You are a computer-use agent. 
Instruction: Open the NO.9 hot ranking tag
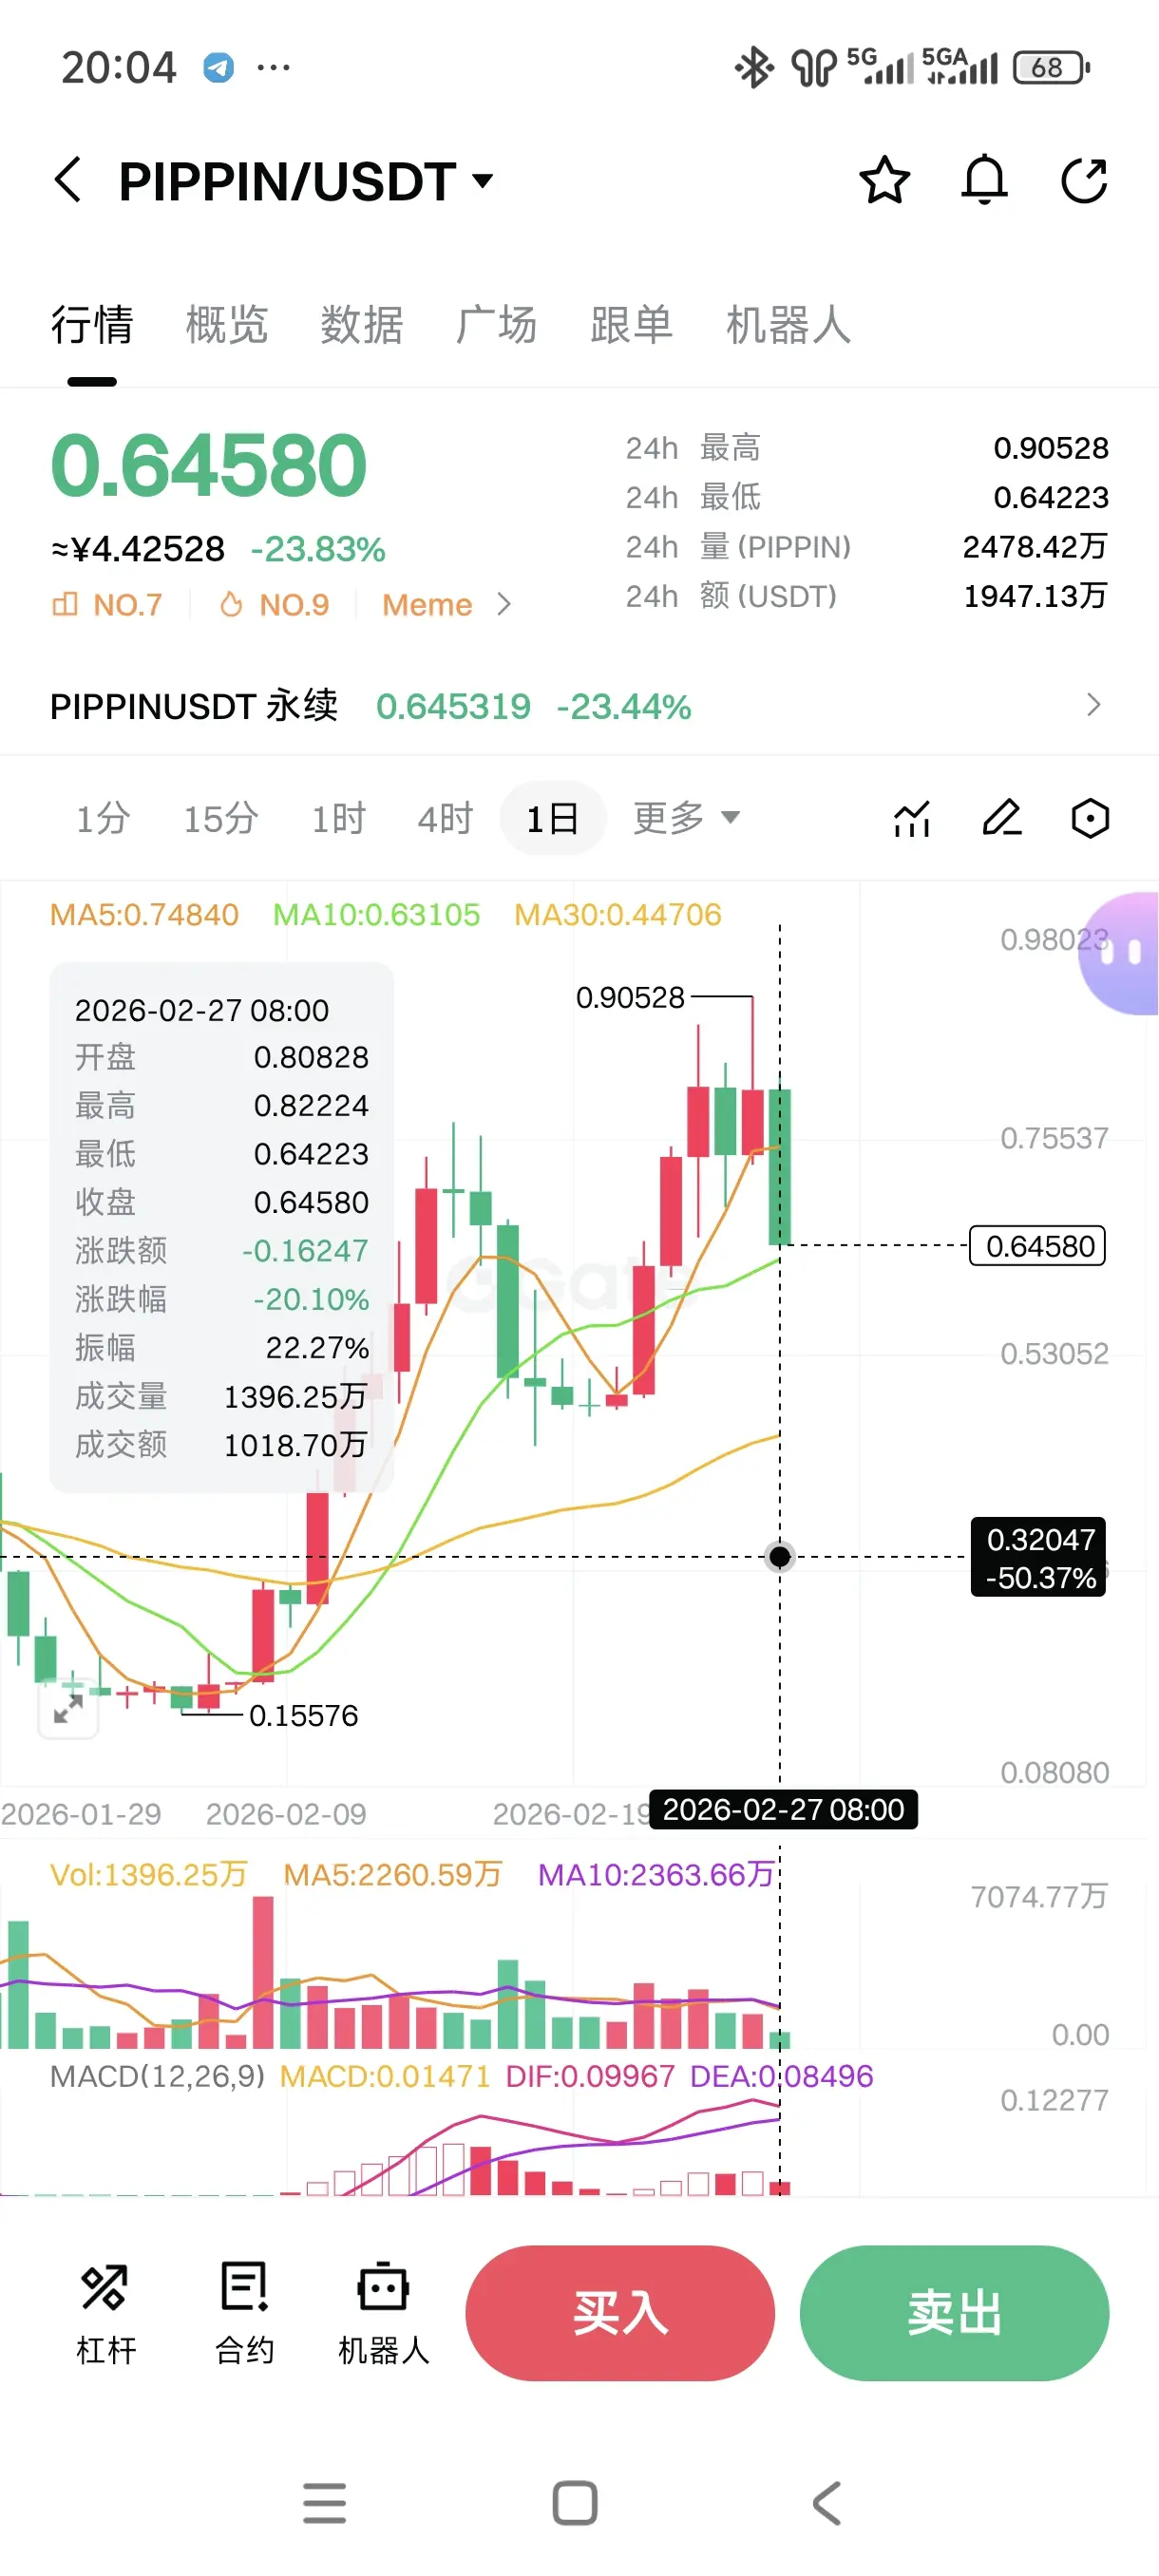pyautogui.click(x=274, y=605)
